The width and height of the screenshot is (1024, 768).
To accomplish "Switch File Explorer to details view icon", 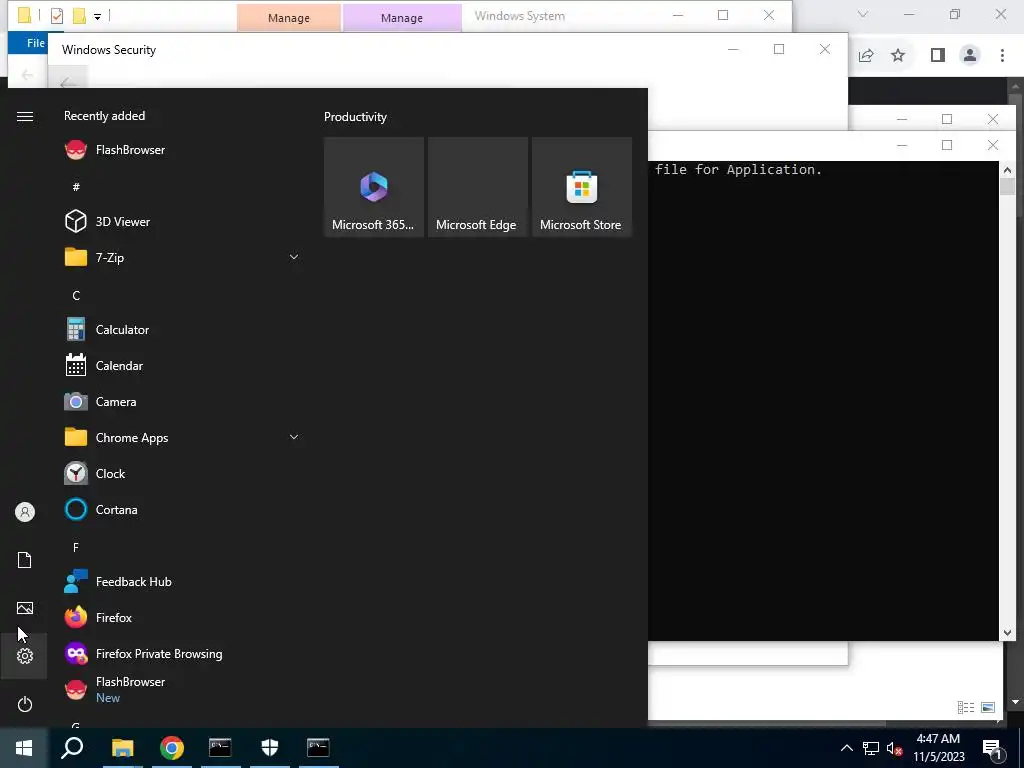I will (966, 707).
